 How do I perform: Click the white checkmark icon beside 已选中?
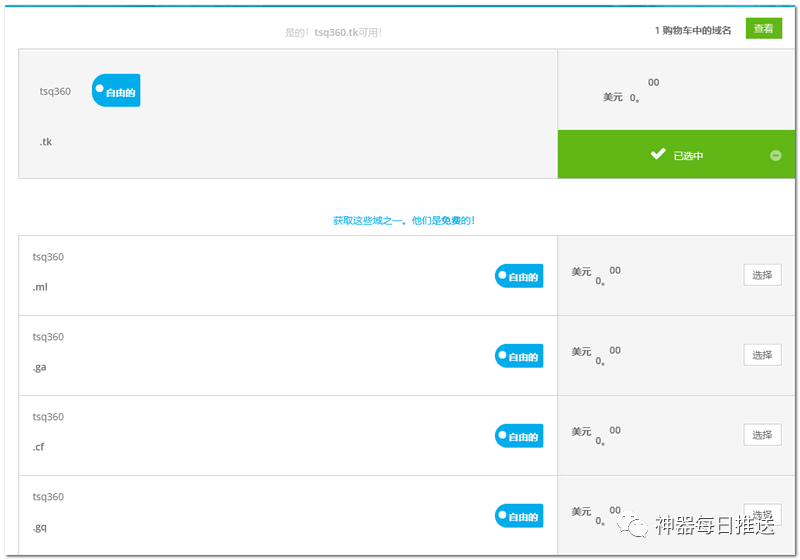pyautogui.click(x=658, y=154)
